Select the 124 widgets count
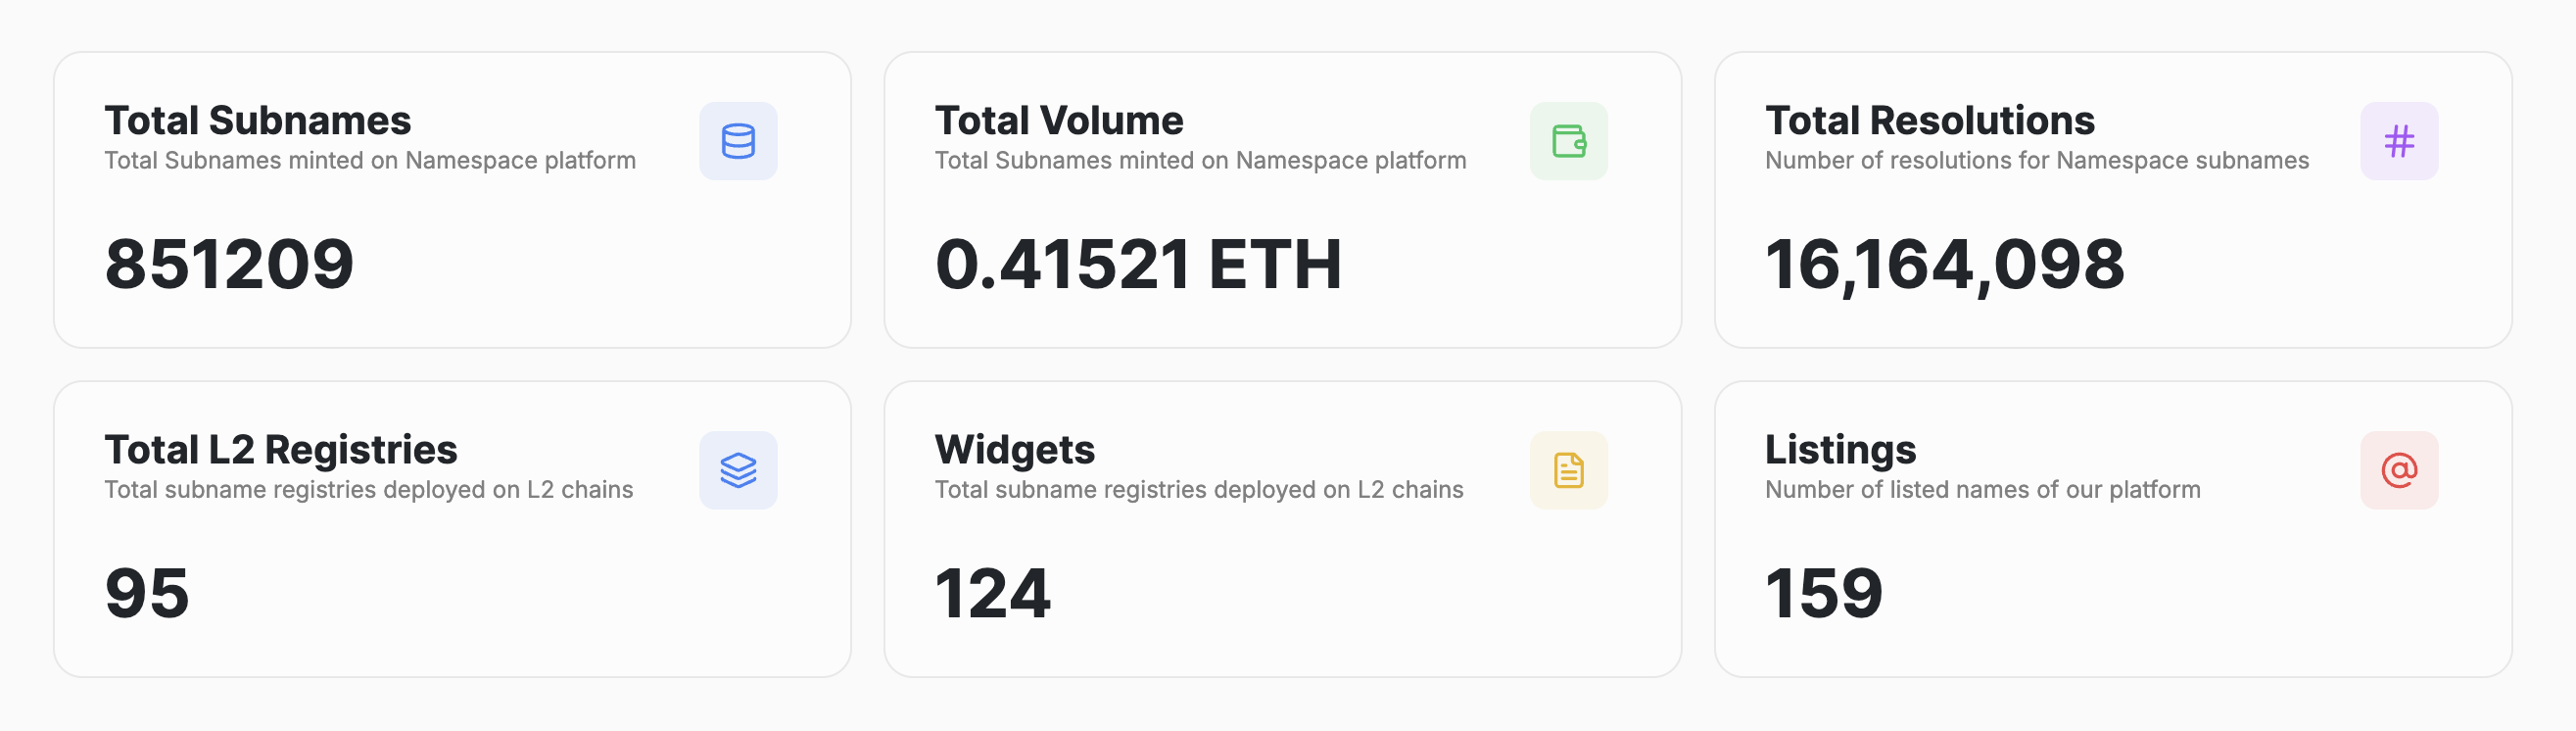Viewport: 2576px width, 731px height. [992, 594]
